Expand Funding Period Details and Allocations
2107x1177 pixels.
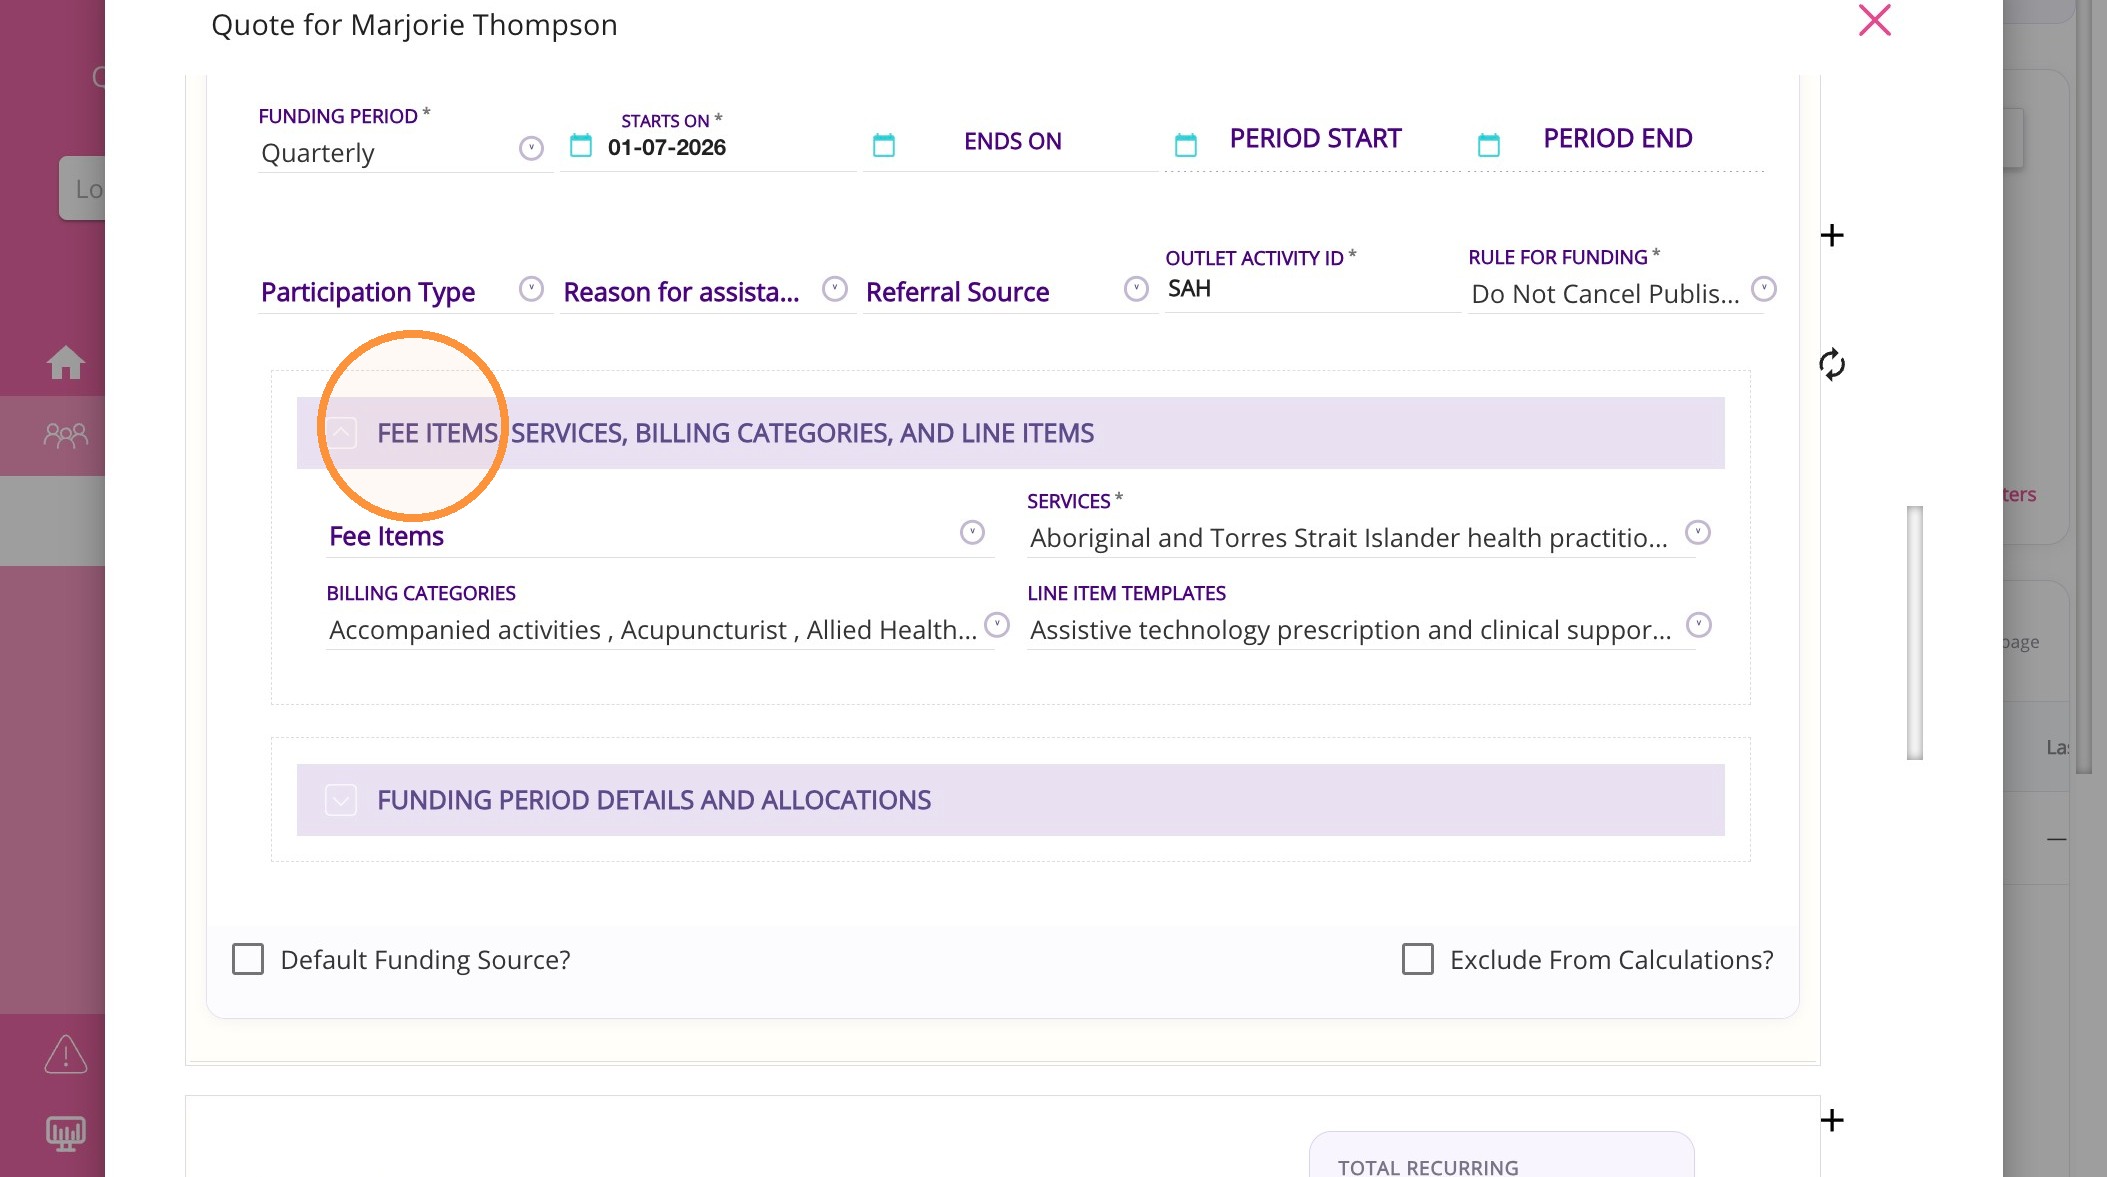click(341, 800)
